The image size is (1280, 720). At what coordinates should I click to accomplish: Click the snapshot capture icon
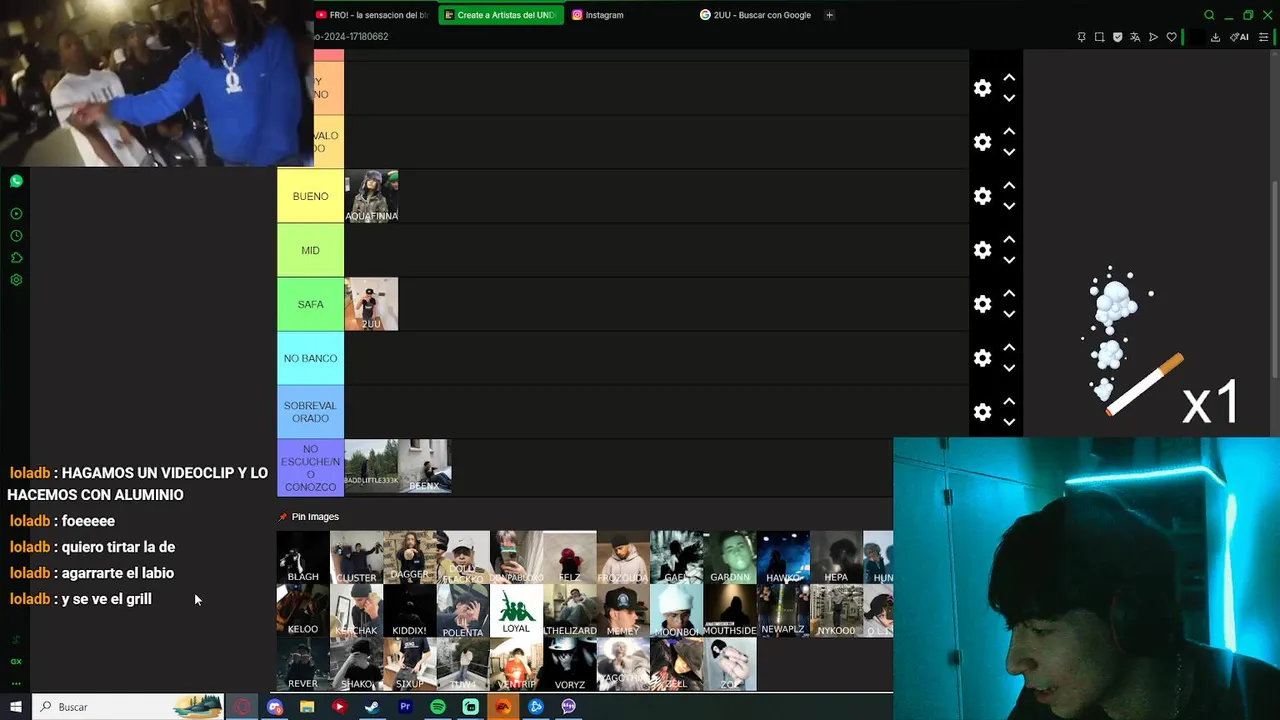(1099, 37)
